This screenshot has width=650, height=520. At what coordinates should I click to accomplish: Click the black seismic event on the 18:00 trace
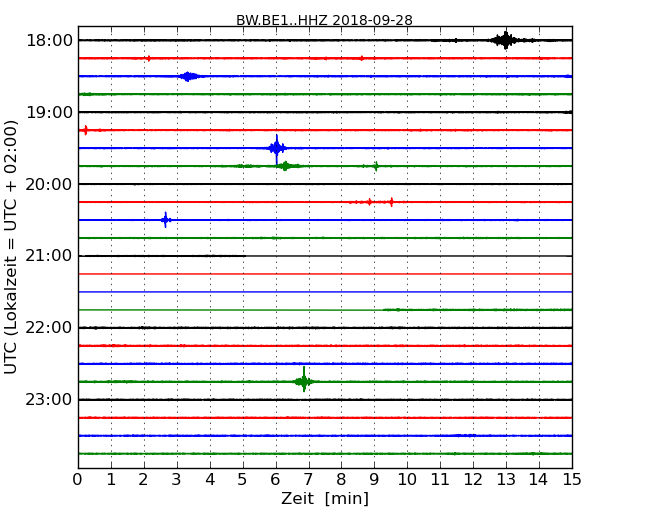click(505, 40)
